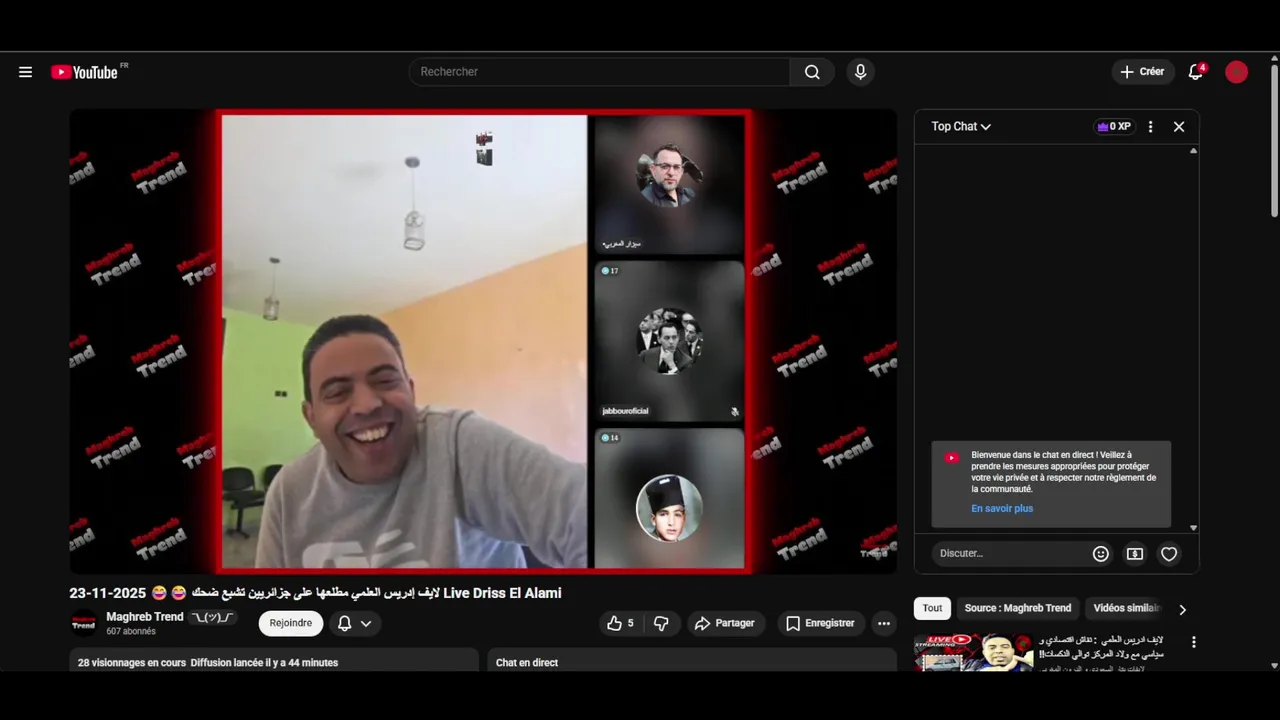The image size is (1280, 720).
Task: Close the live chat panel
Action: point(1179,127)
